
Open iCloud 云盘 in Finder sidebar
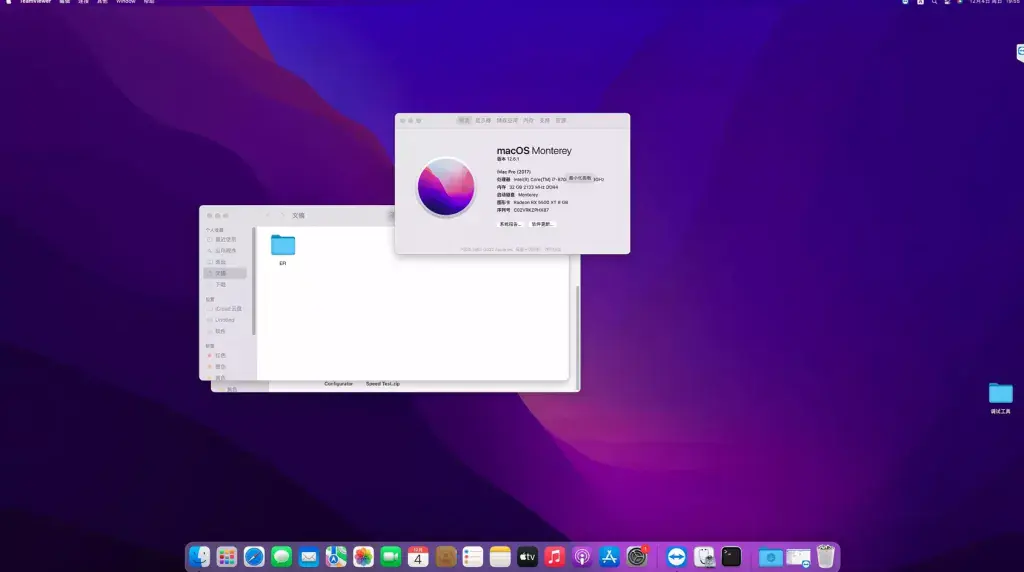tap(225, 309)
